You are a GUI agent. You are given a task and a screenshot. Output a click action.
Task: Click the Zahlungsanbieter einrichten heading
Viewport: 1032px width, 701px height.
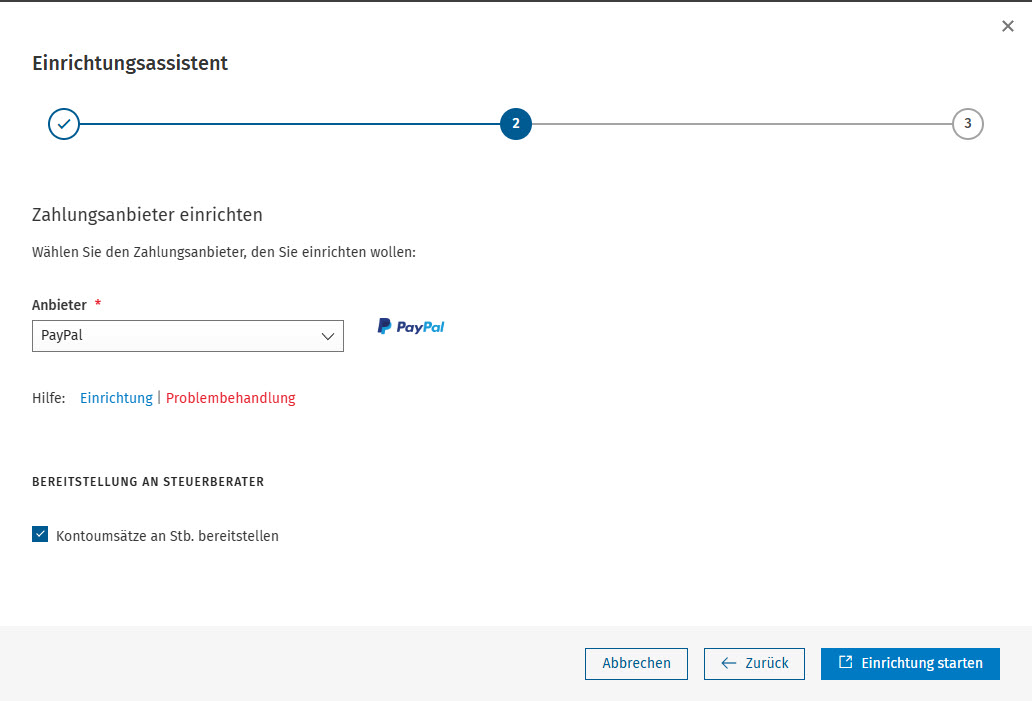pyautogui.click(x=147, y=215)
